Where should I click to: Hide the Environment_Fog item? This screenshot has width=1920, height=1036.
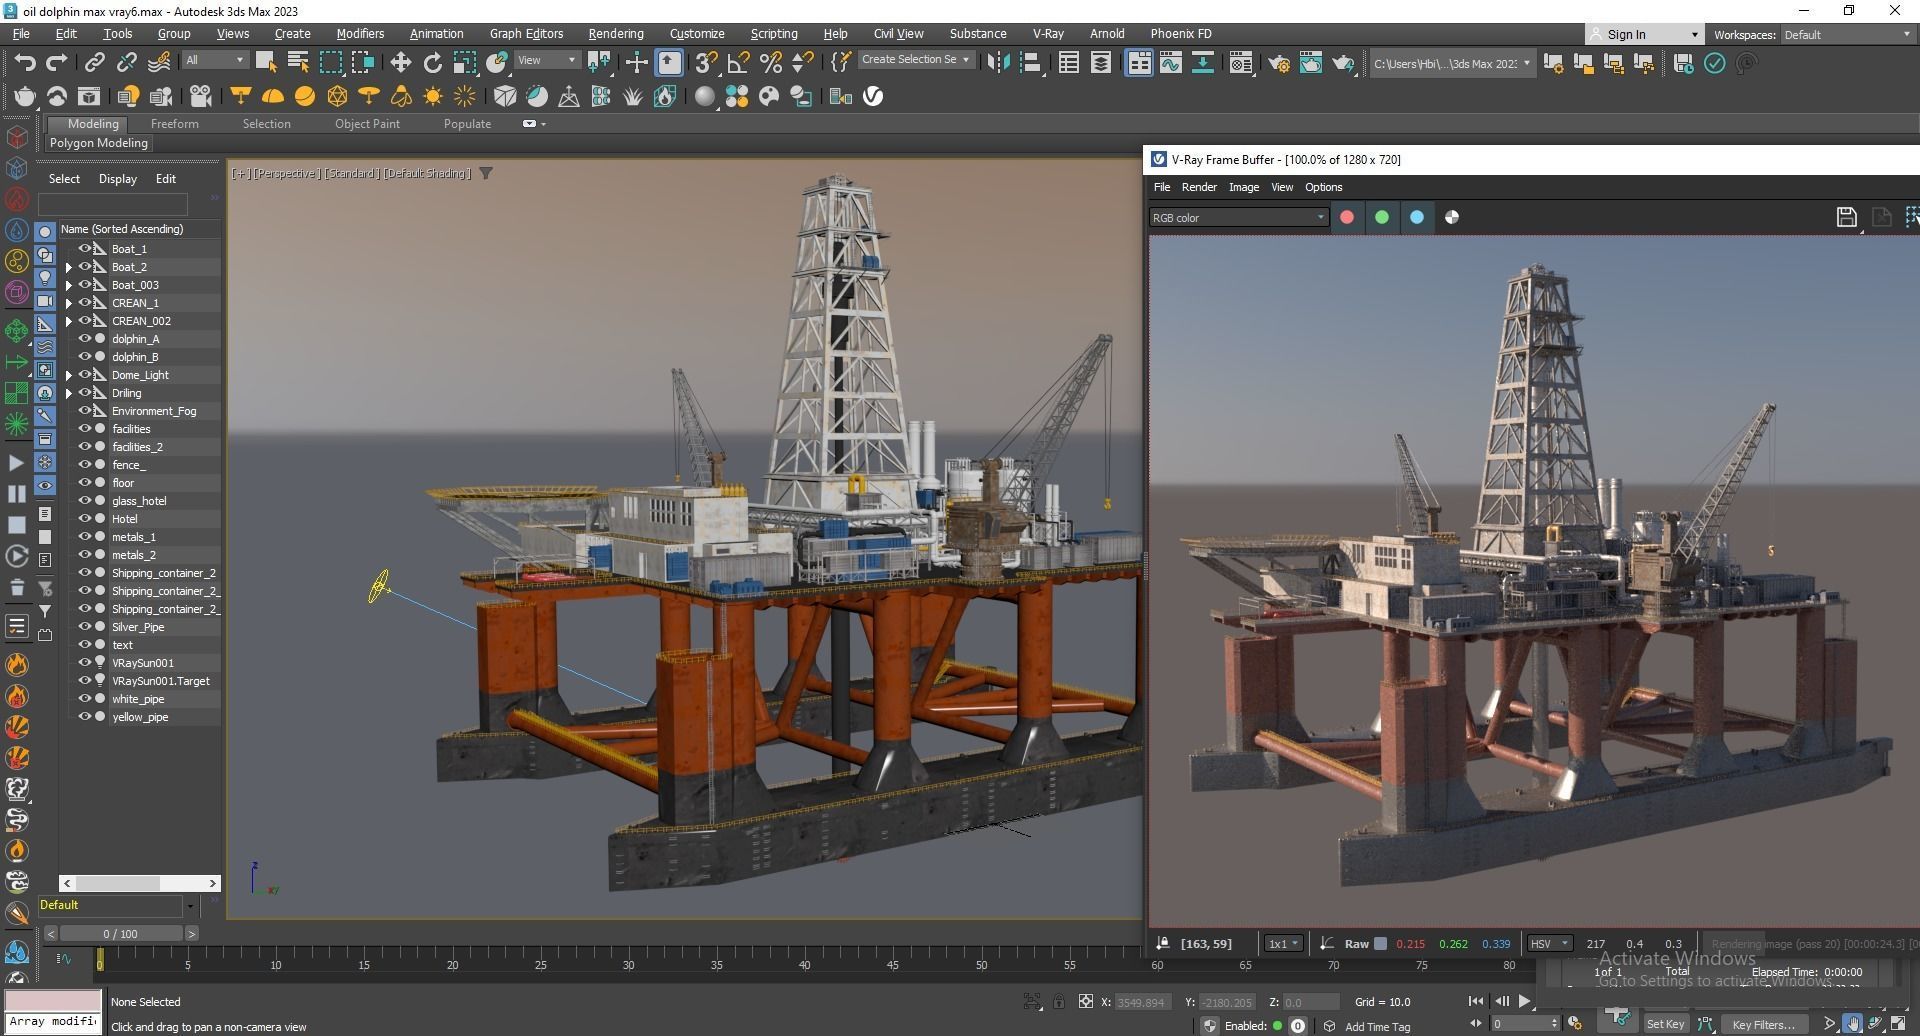pos(85,411)
